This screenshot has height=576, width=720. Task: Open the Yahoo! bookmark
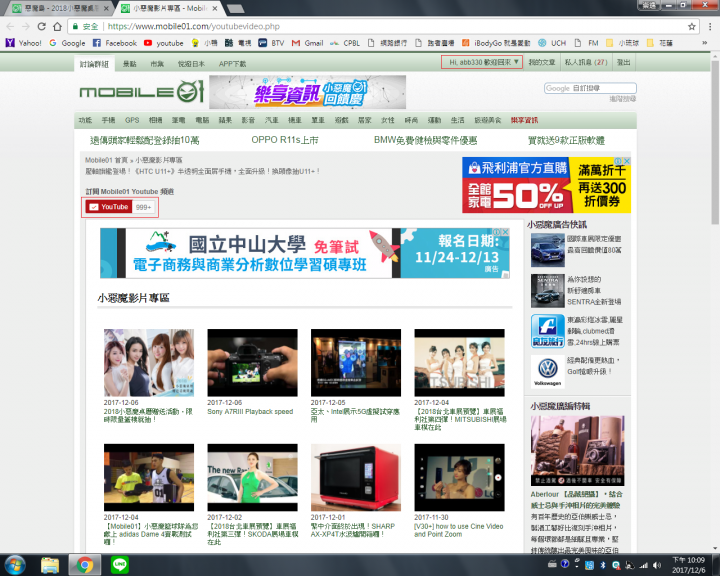(23, 43)
